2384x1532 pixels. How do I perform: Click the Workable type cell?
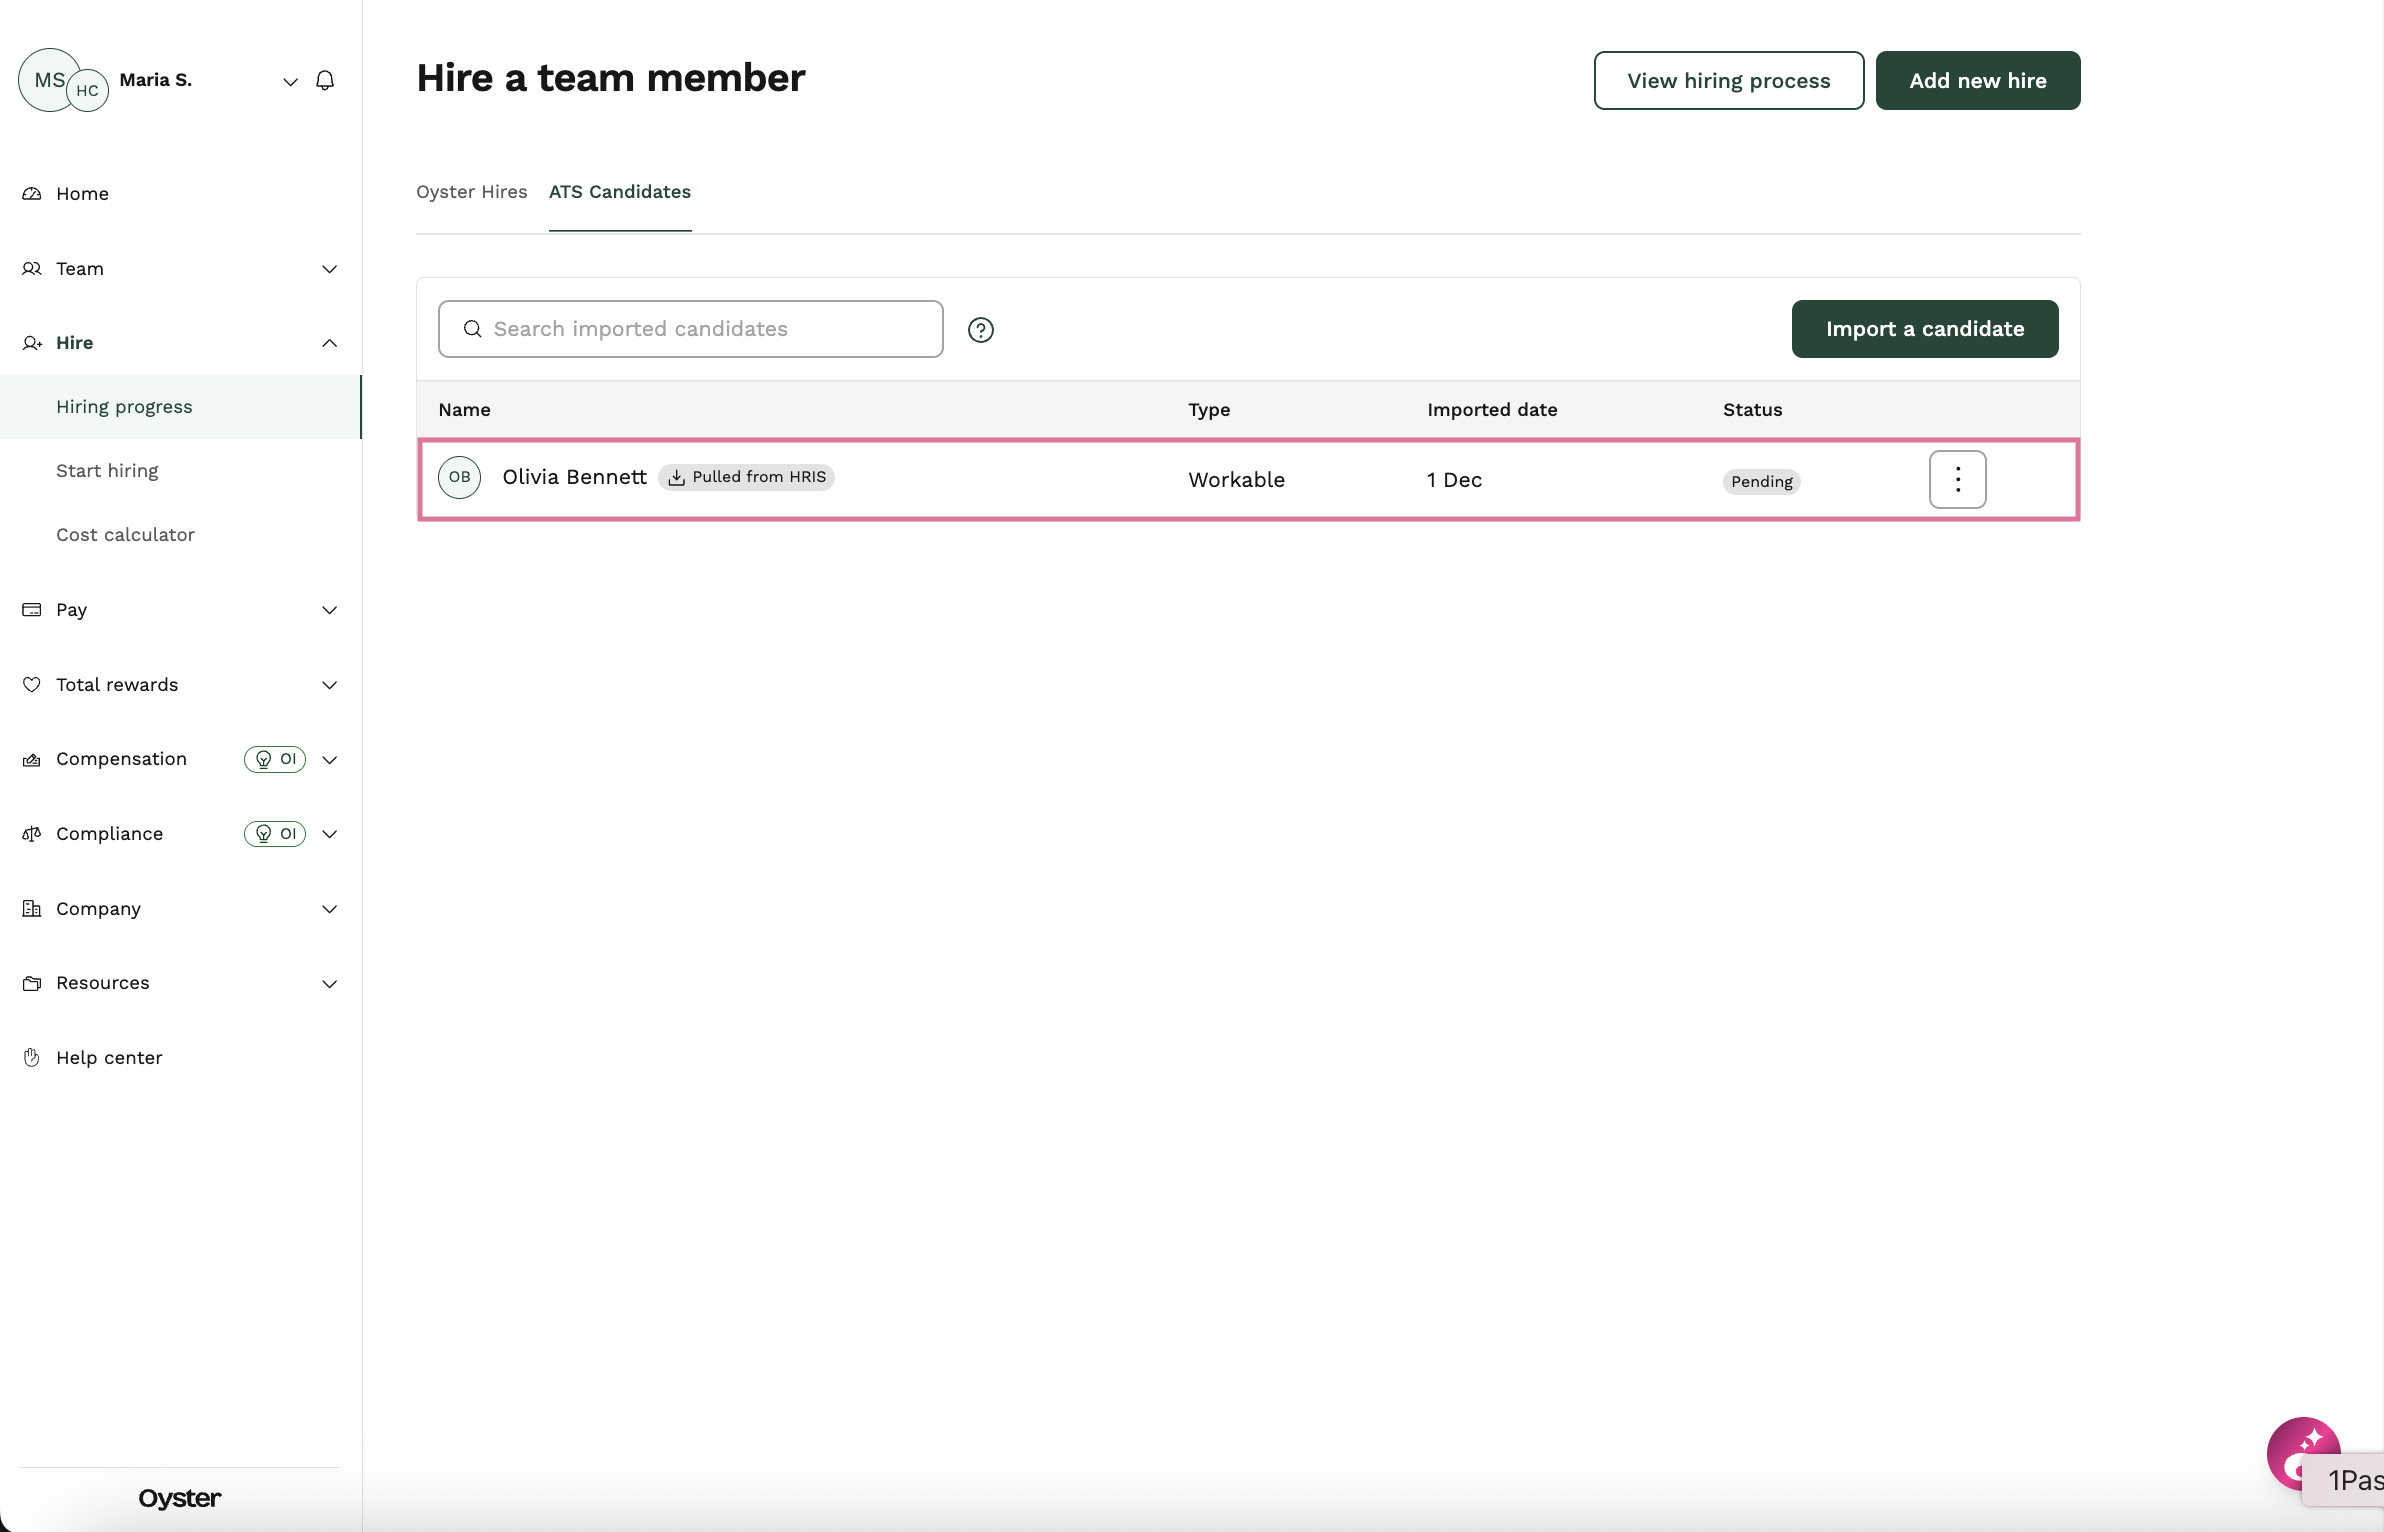(x=1236, y=480)
